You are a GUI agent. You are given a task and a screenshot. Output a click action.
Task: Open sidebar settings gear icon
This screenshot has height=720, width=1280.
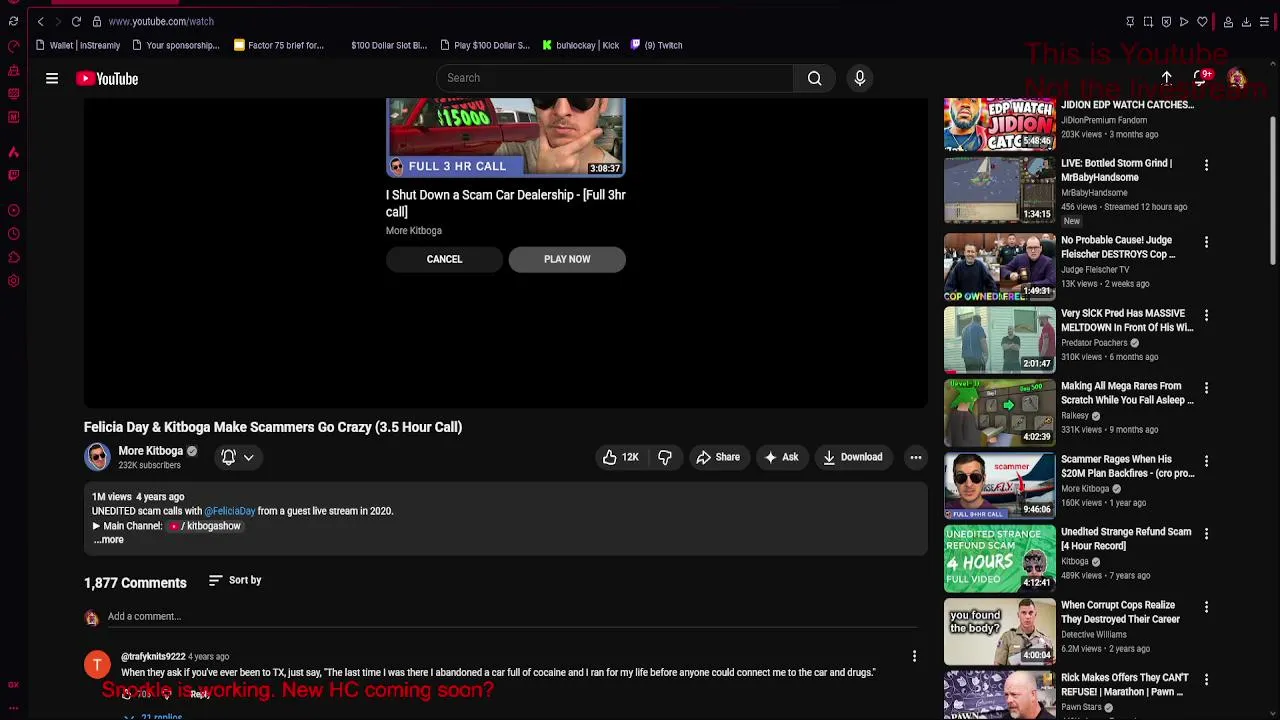click(x=13, y=281)
